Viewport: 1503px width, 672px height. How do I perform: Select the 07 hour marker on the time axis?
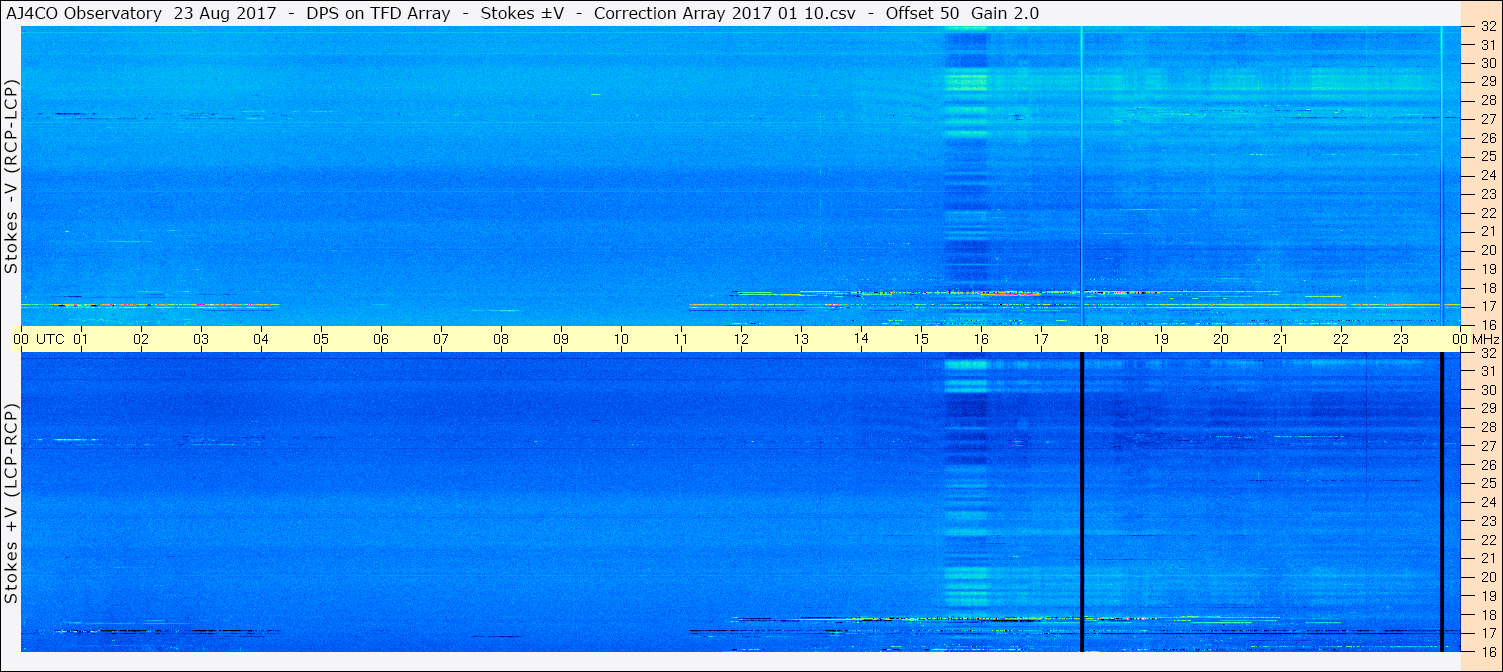(441, 339)
